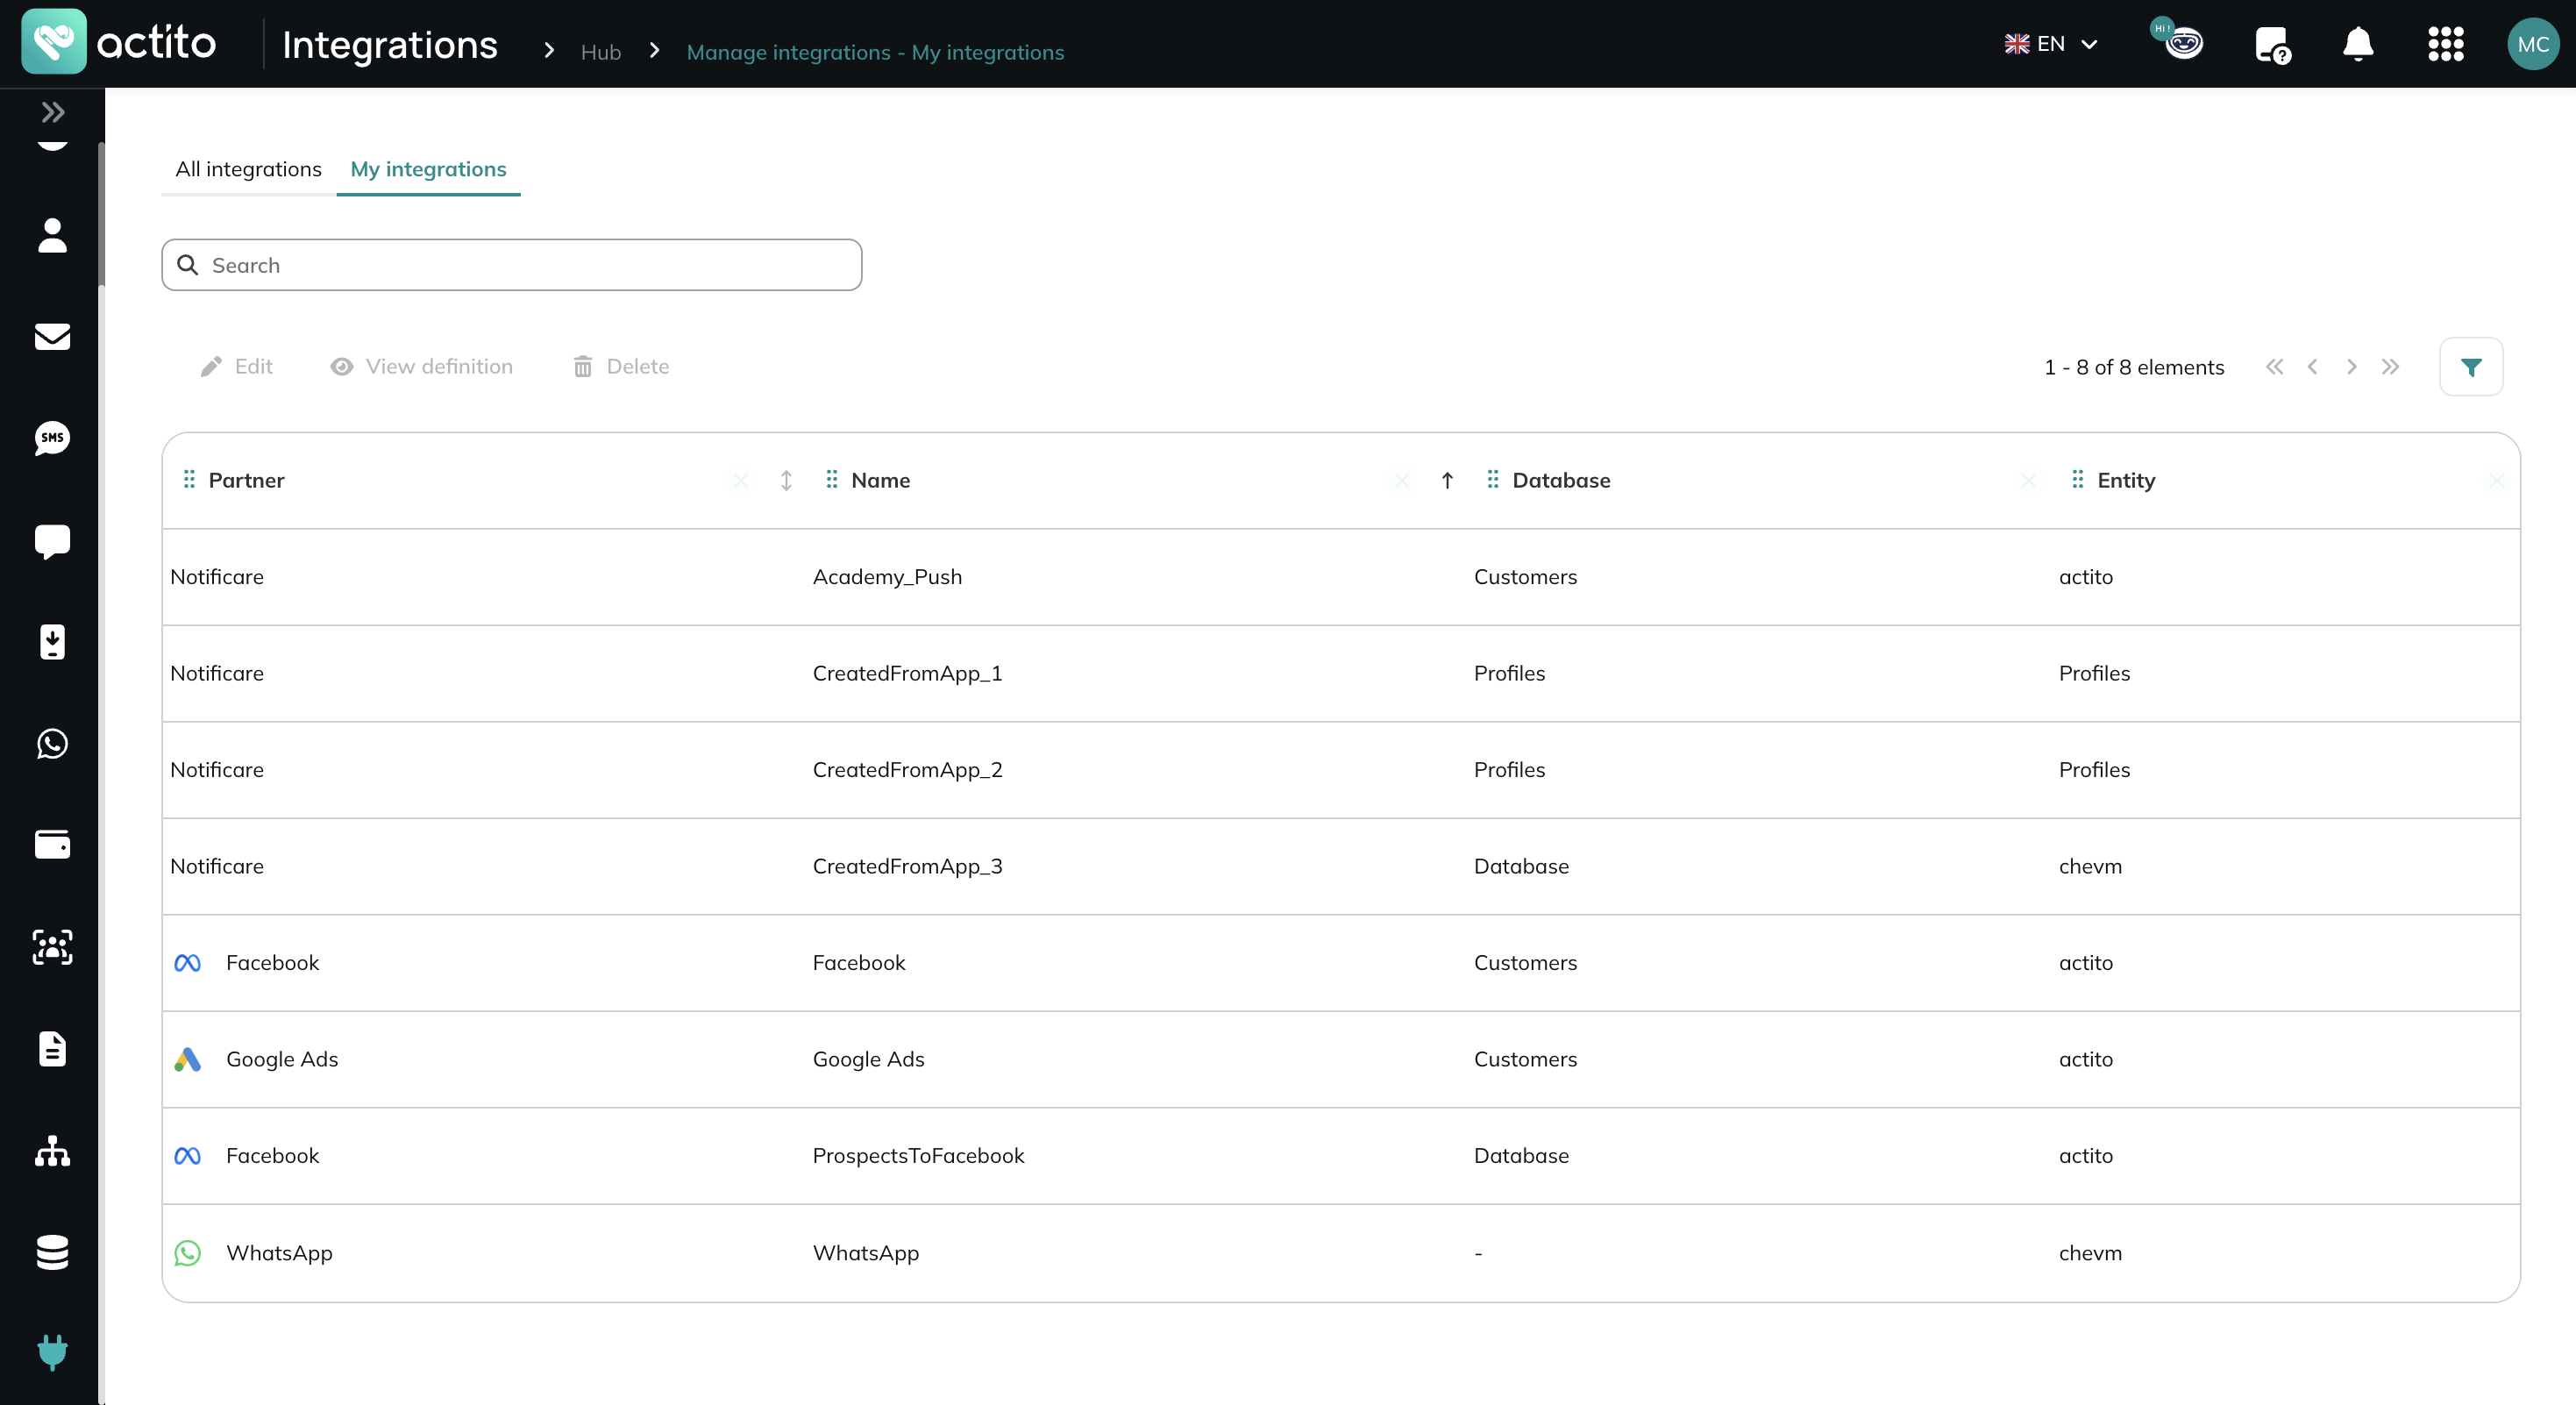Open the MC user avatar menu
Image resolution: width=2576 pixels, height=1405 pixels.
[2532, 44]
